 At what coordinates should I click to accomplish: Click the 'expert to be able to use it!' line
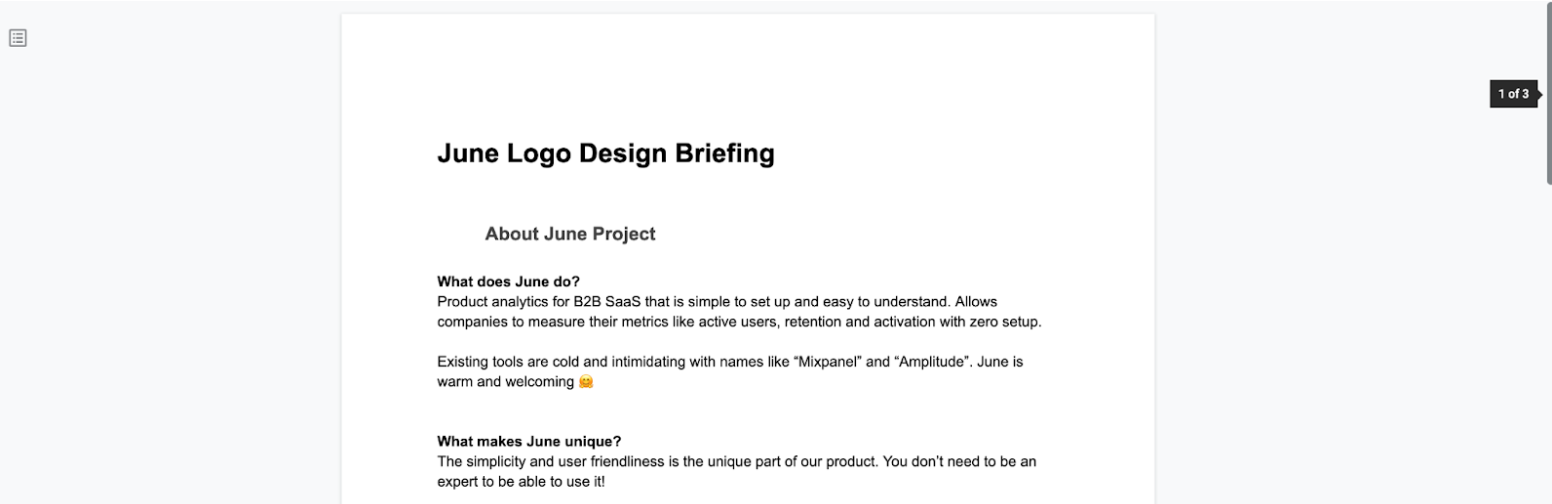pos(520,481)
